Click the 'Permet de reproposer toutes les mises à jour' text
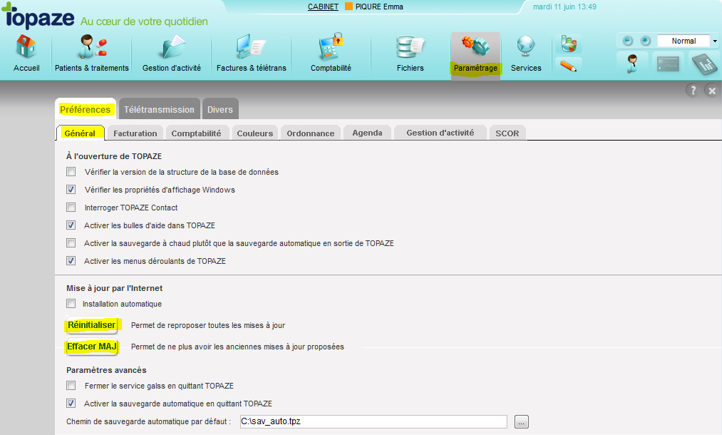This screenshot has width=722, height=435. coord(208,325)
